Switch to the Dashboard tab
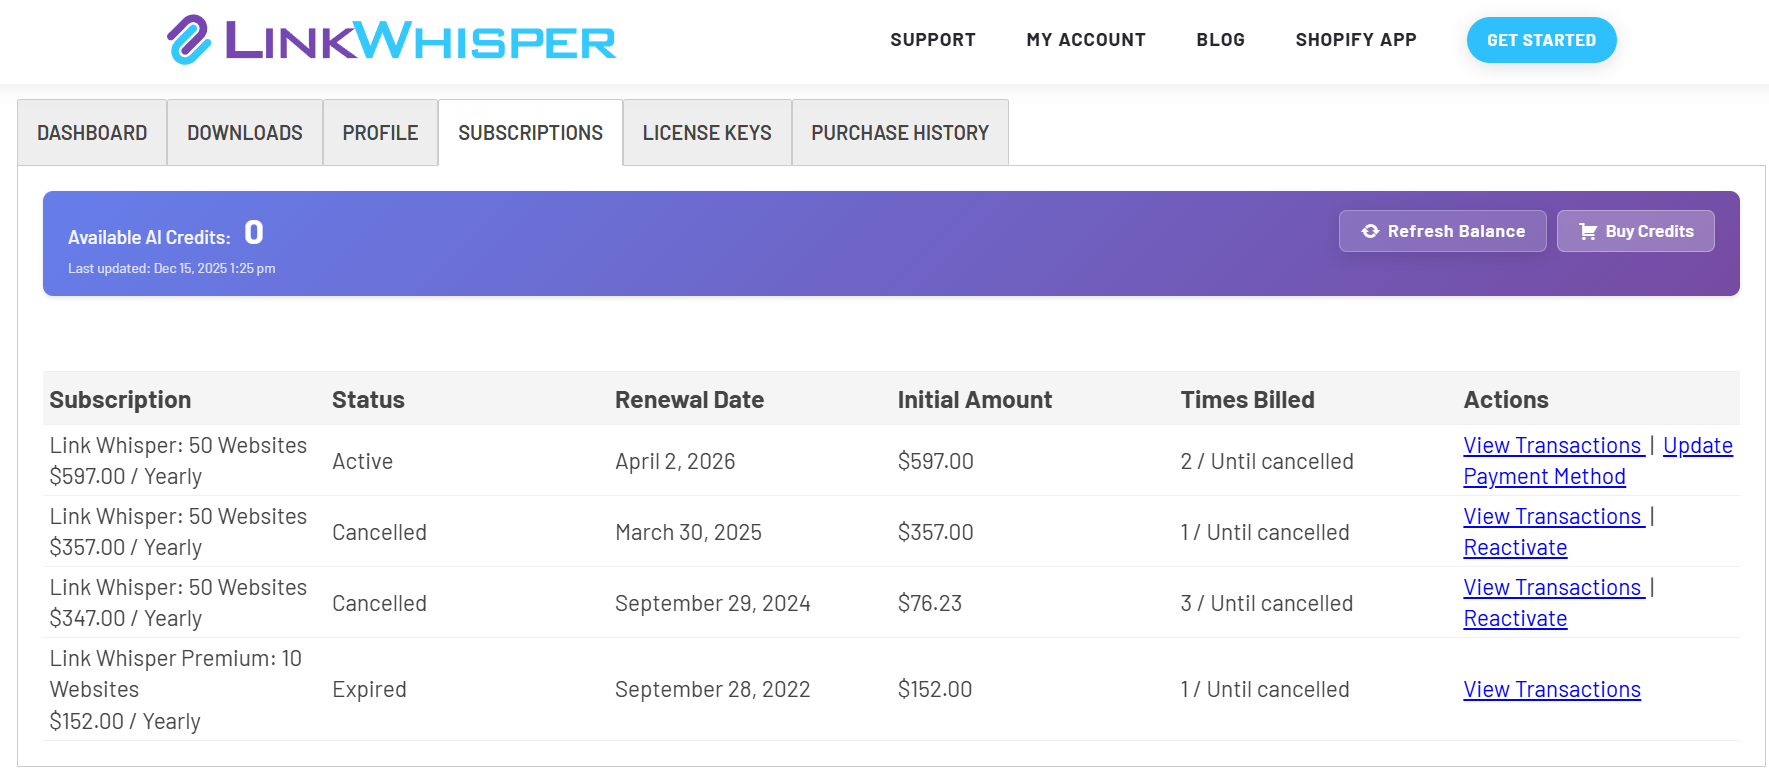The image size is (1769, 778). 91,132
